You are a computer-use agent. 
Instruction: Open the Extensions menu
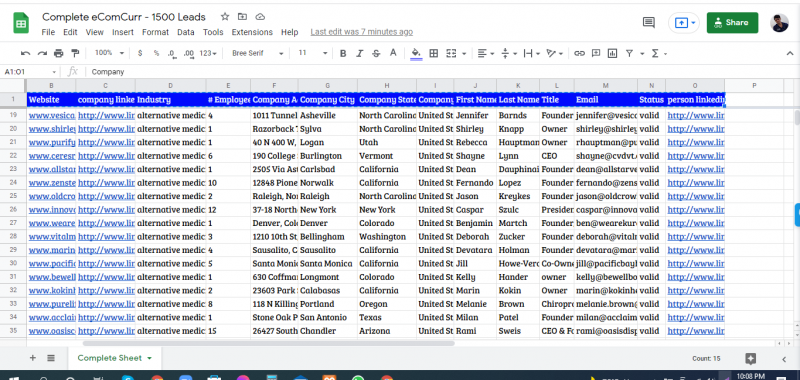tap(252, 32)
